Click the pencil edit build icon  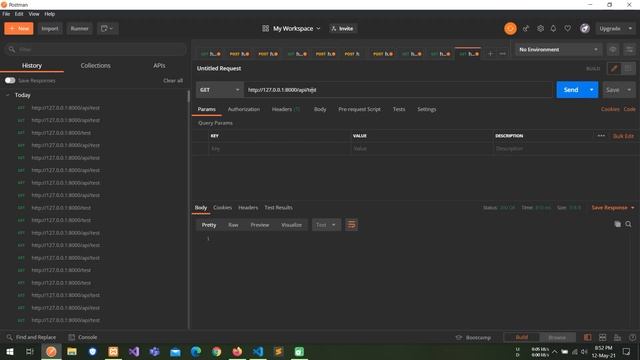click(x=614, y=69)
